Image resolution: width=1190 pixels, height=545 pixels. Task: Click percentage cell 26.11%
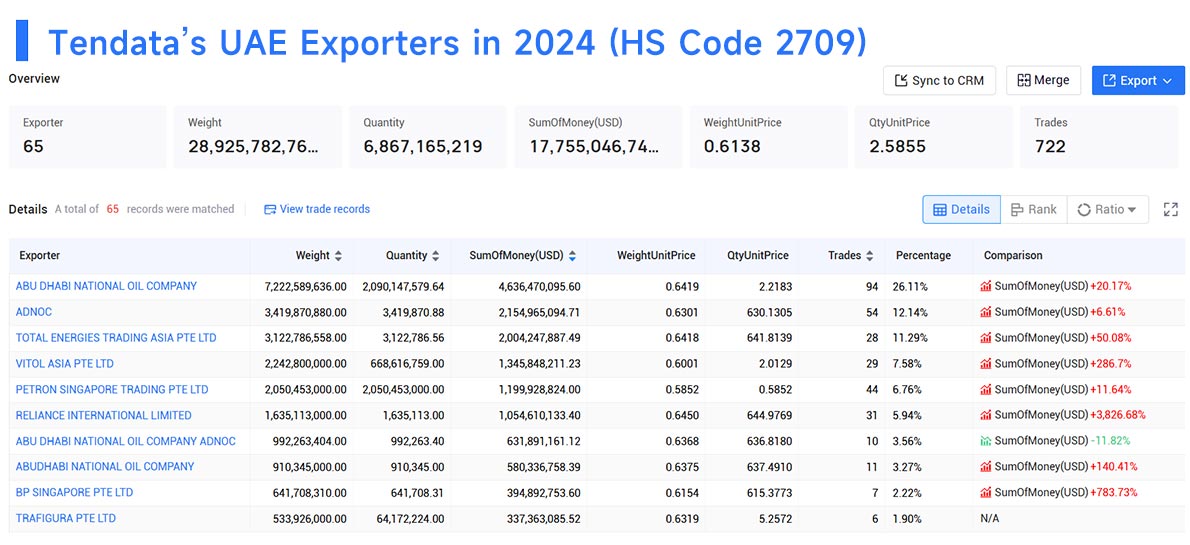pos(909,286)
